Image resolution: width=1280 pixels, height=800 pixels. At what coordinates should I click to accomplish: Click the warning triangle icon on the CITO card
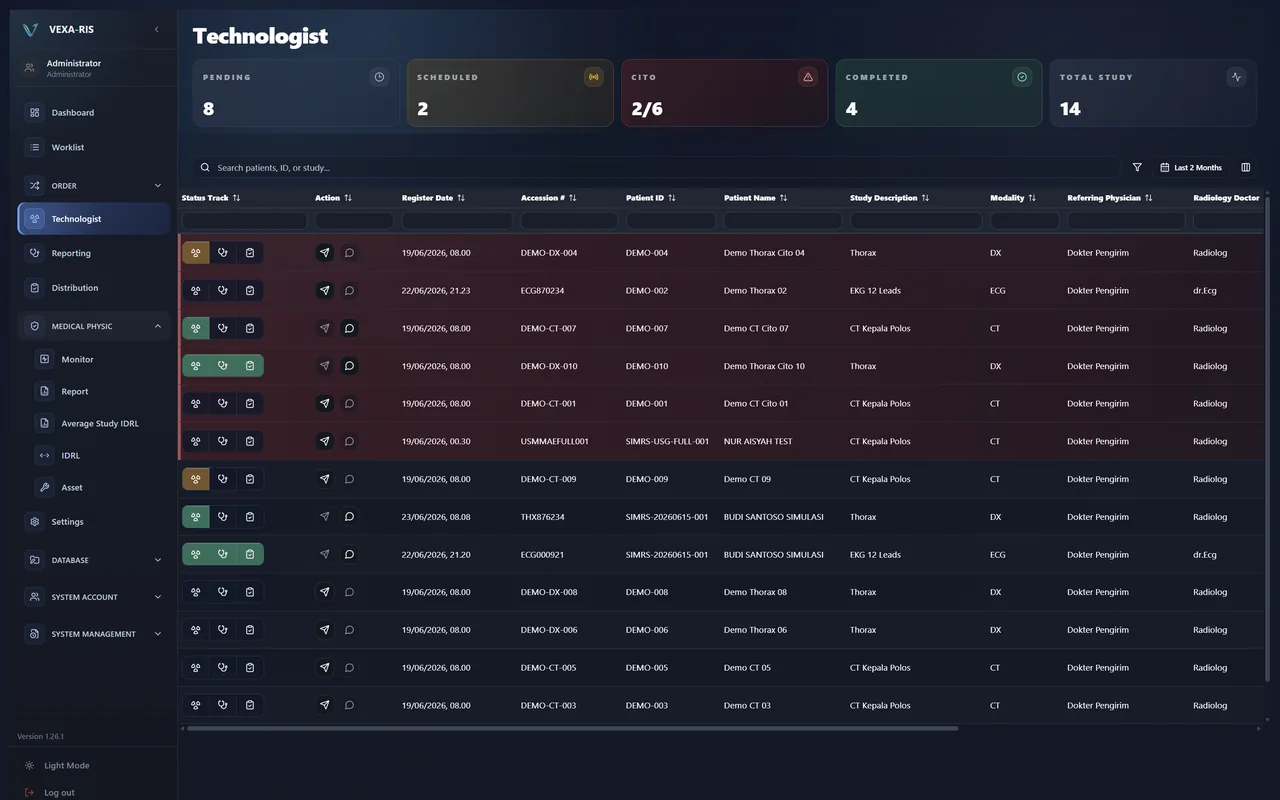[x=808, y=77]
